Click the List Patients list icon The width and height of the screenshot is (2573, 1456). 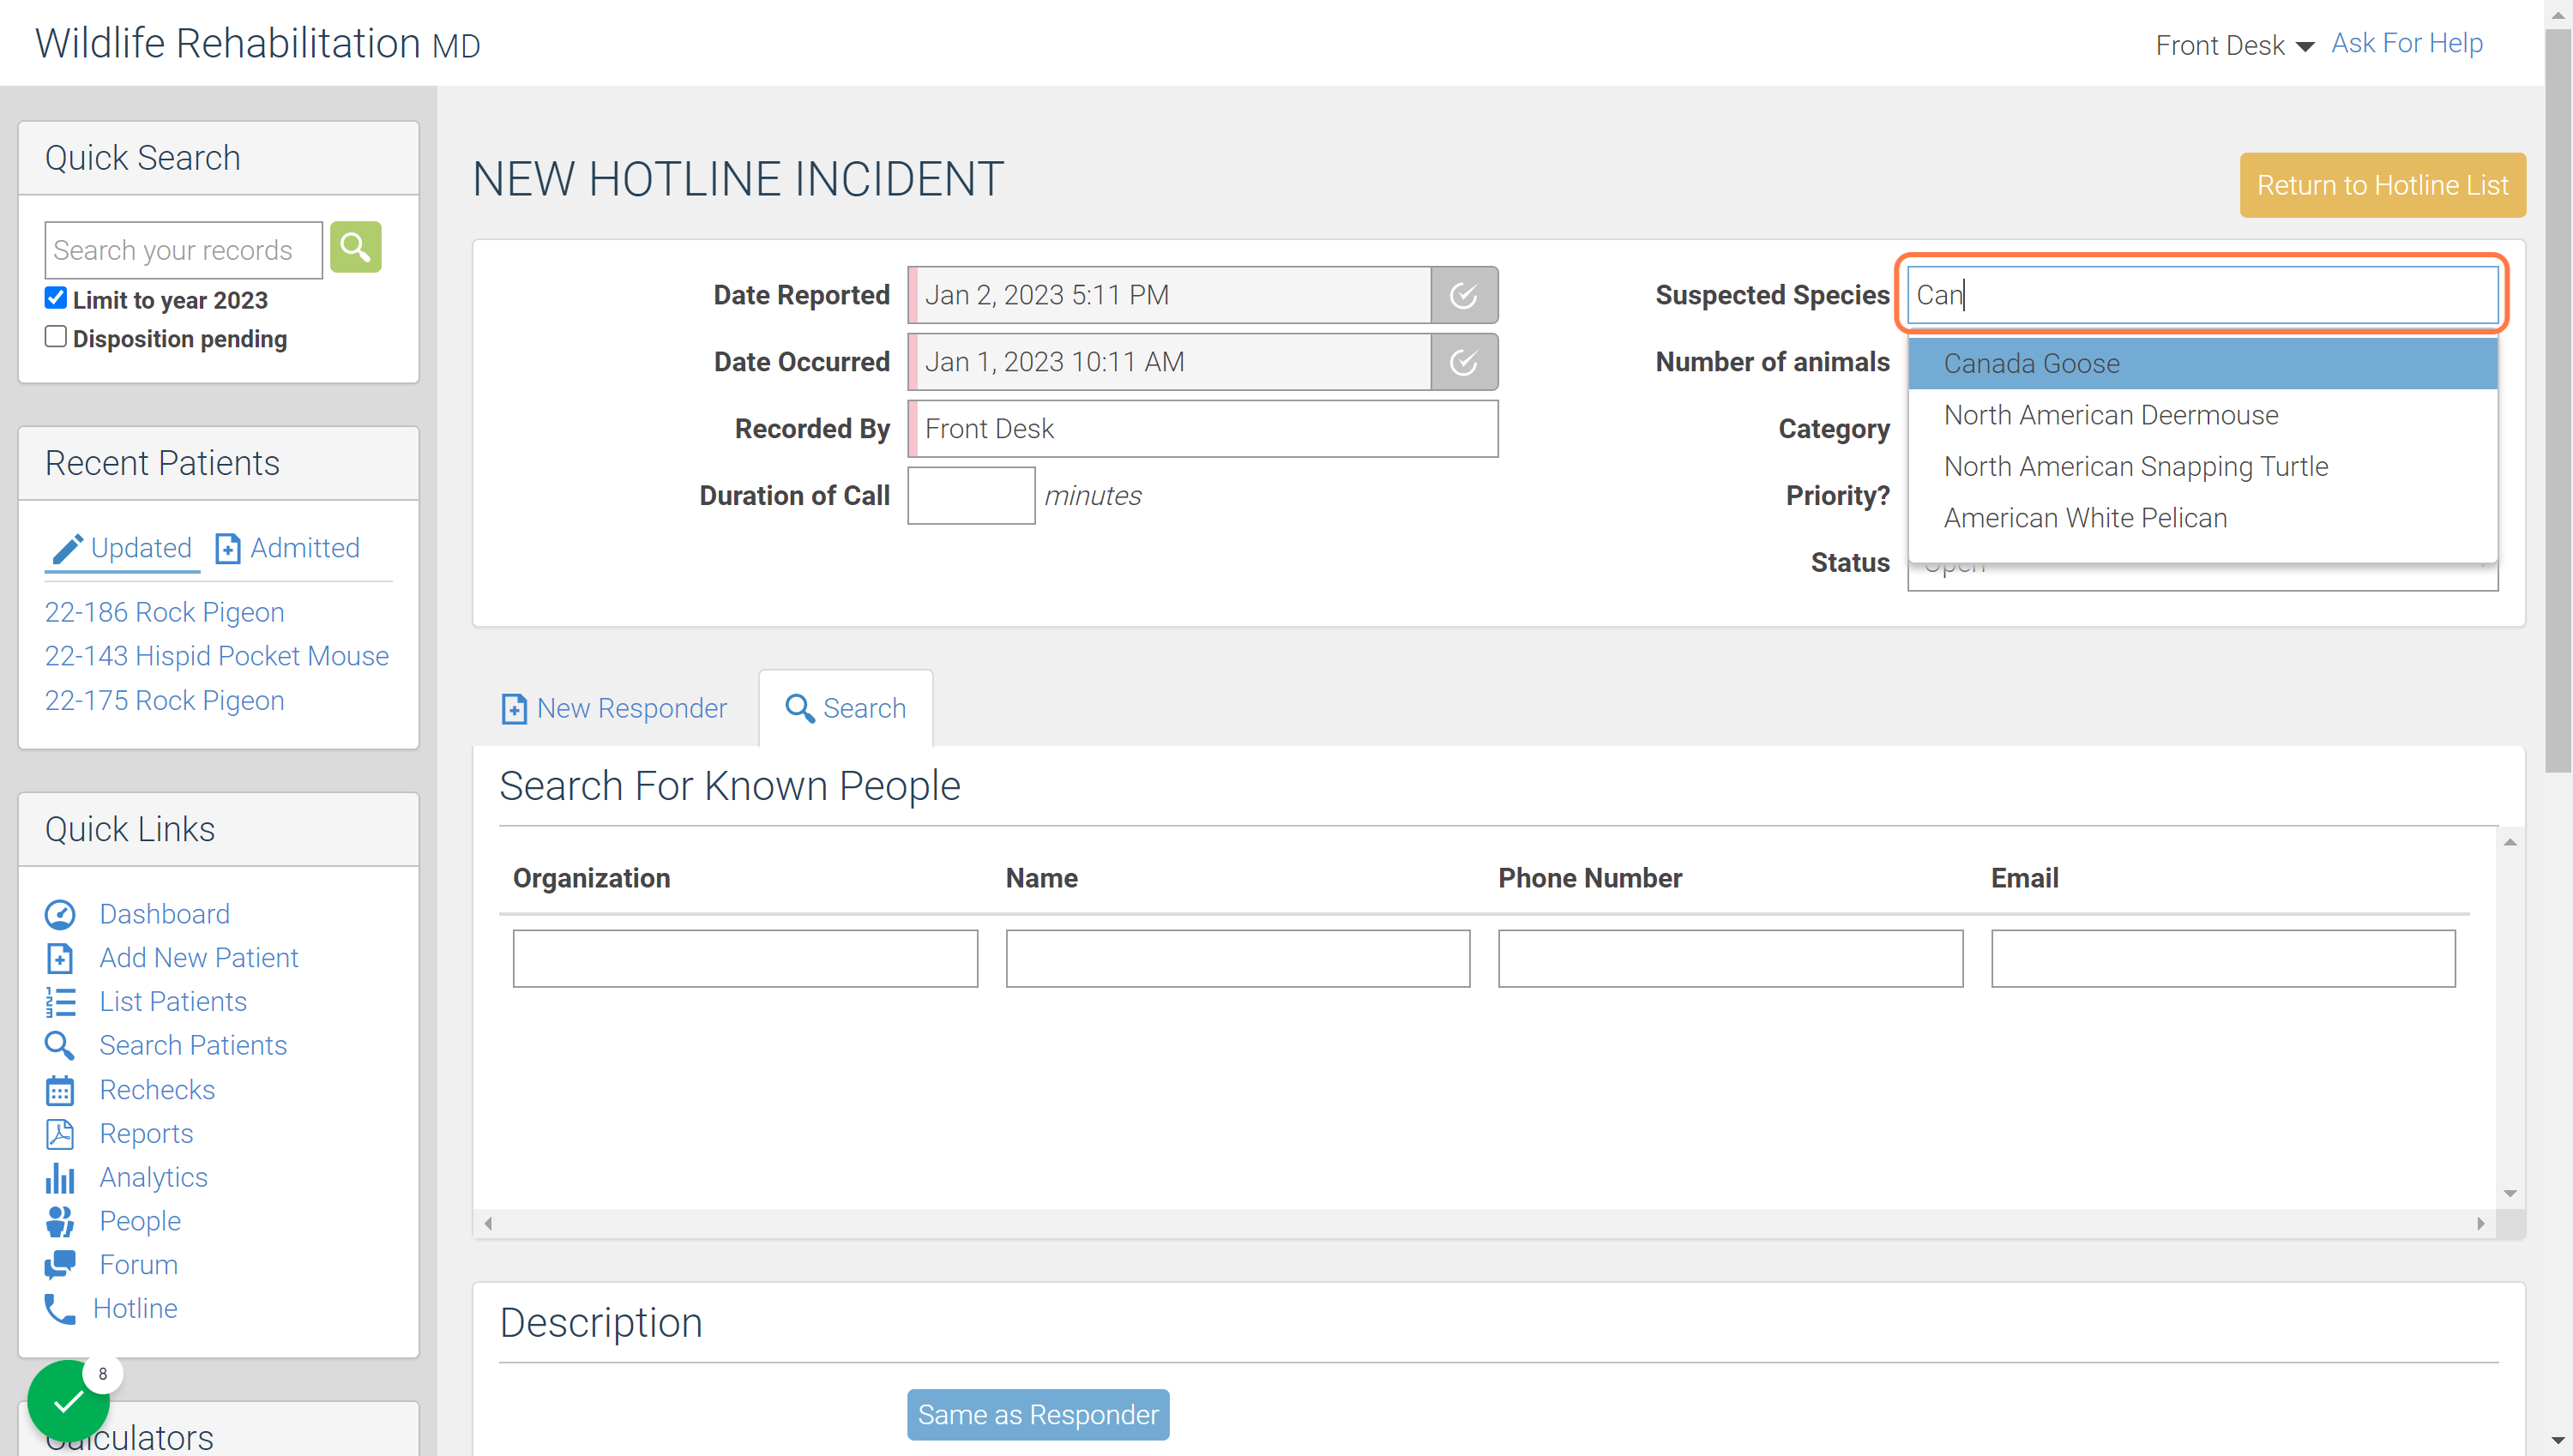click(60, 1002)
